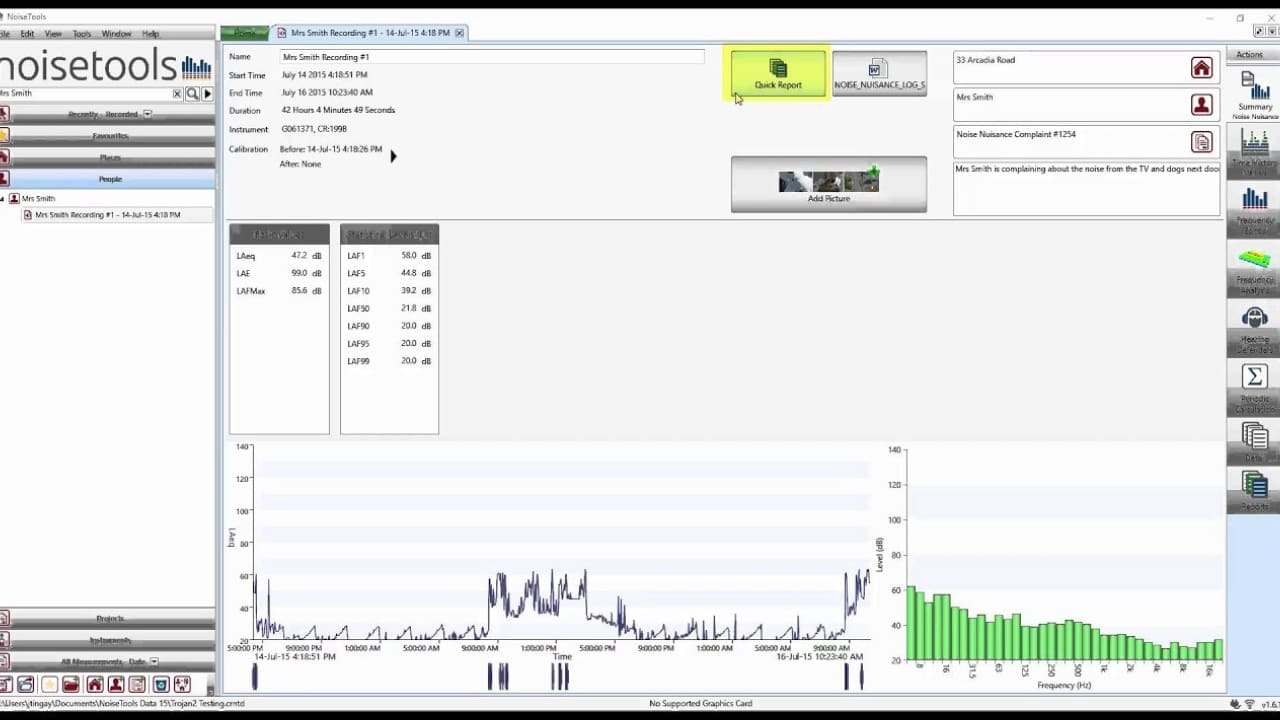Screen dimensions: 1280x720
Task: Click the complaint description text box
Action: pyautogui.click(x=1086, y=189)
